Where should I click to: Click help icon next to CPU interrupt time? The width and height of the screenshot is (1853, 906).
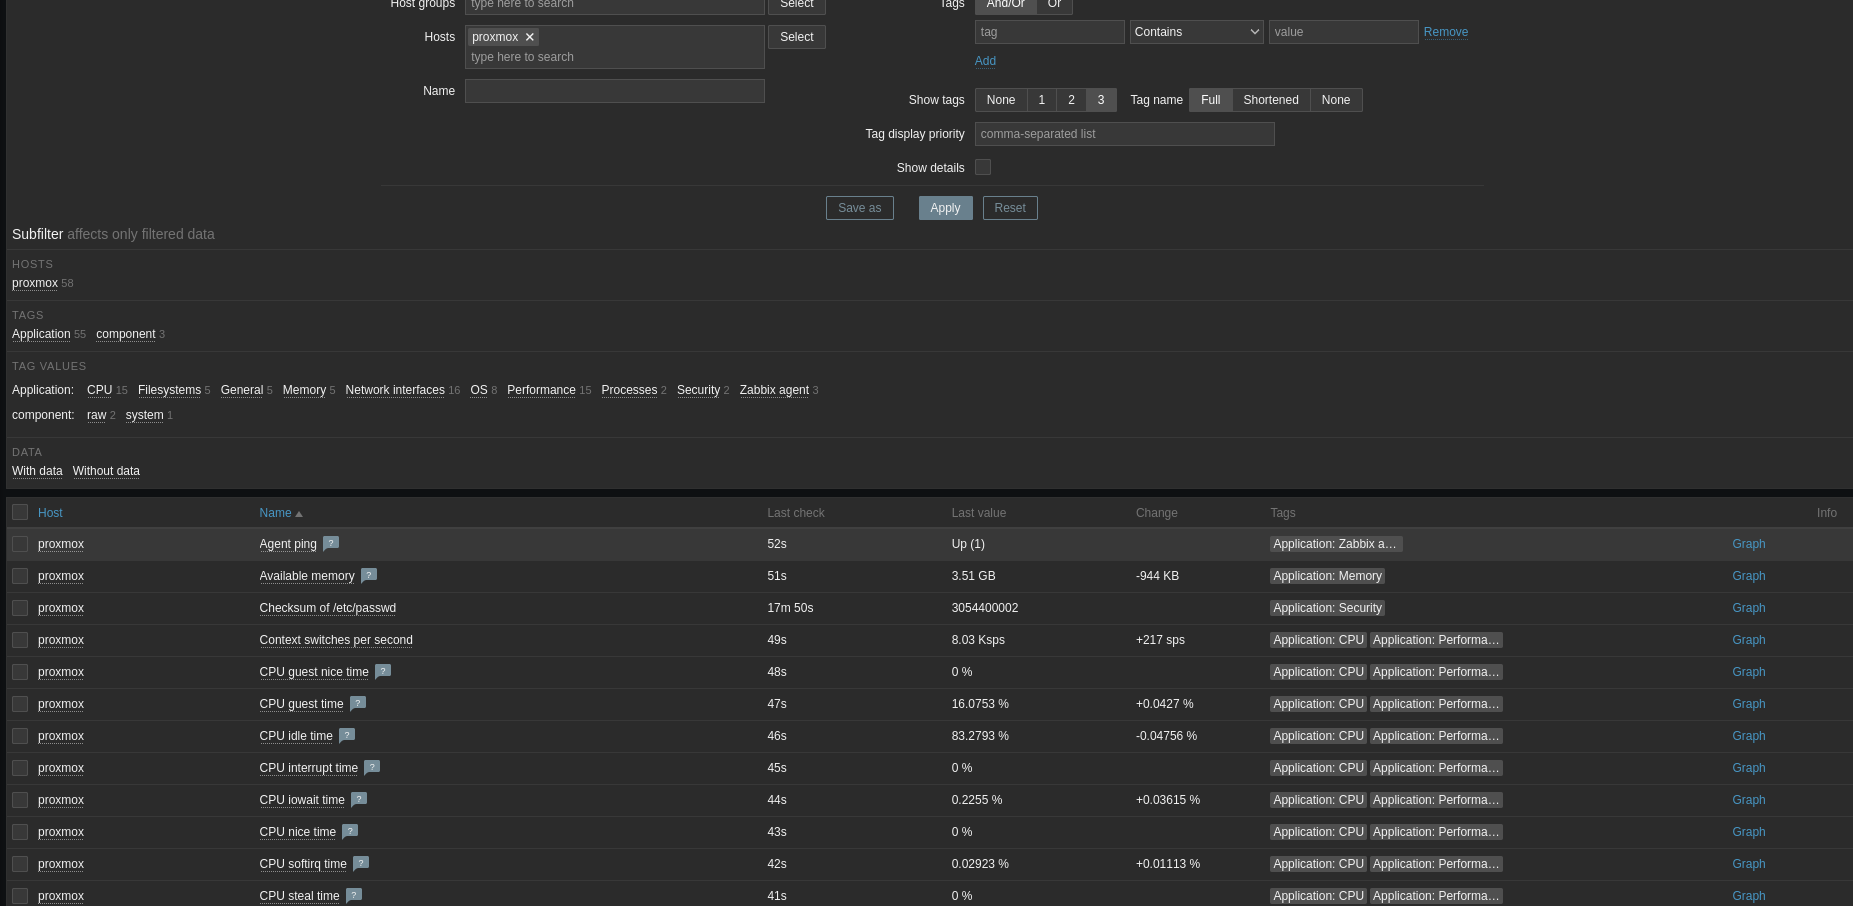coord(372,767)
